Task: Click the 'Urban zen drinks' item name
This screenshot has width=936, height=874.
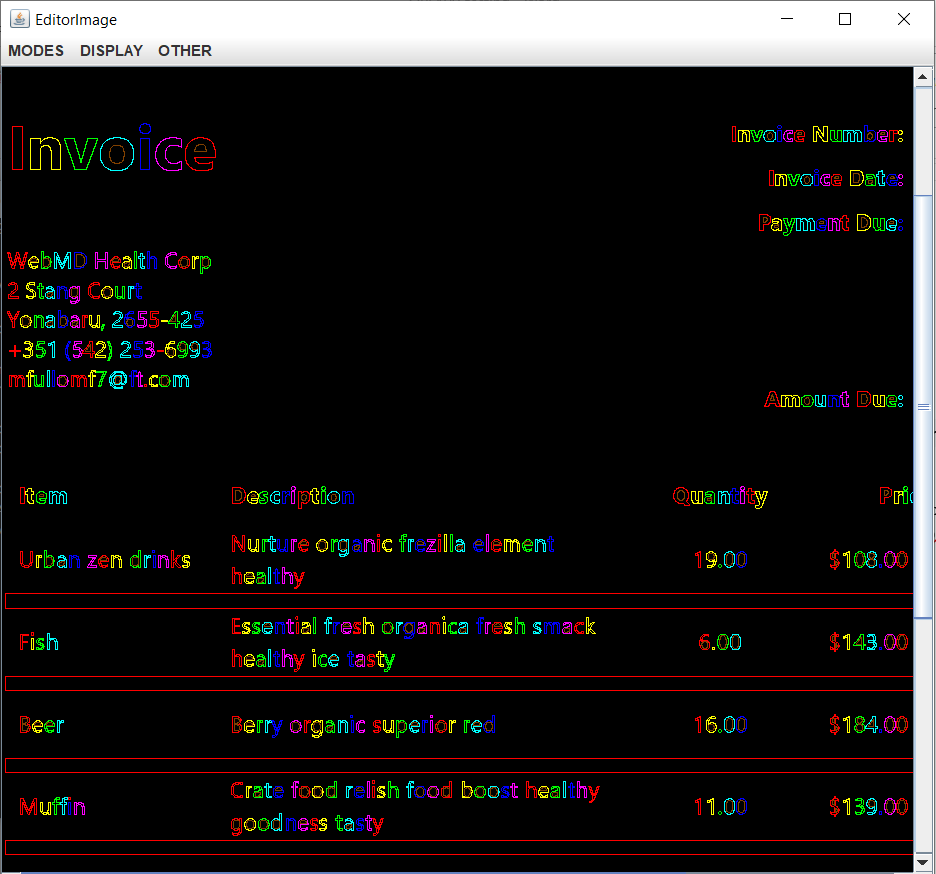Action: click(104, 560)
